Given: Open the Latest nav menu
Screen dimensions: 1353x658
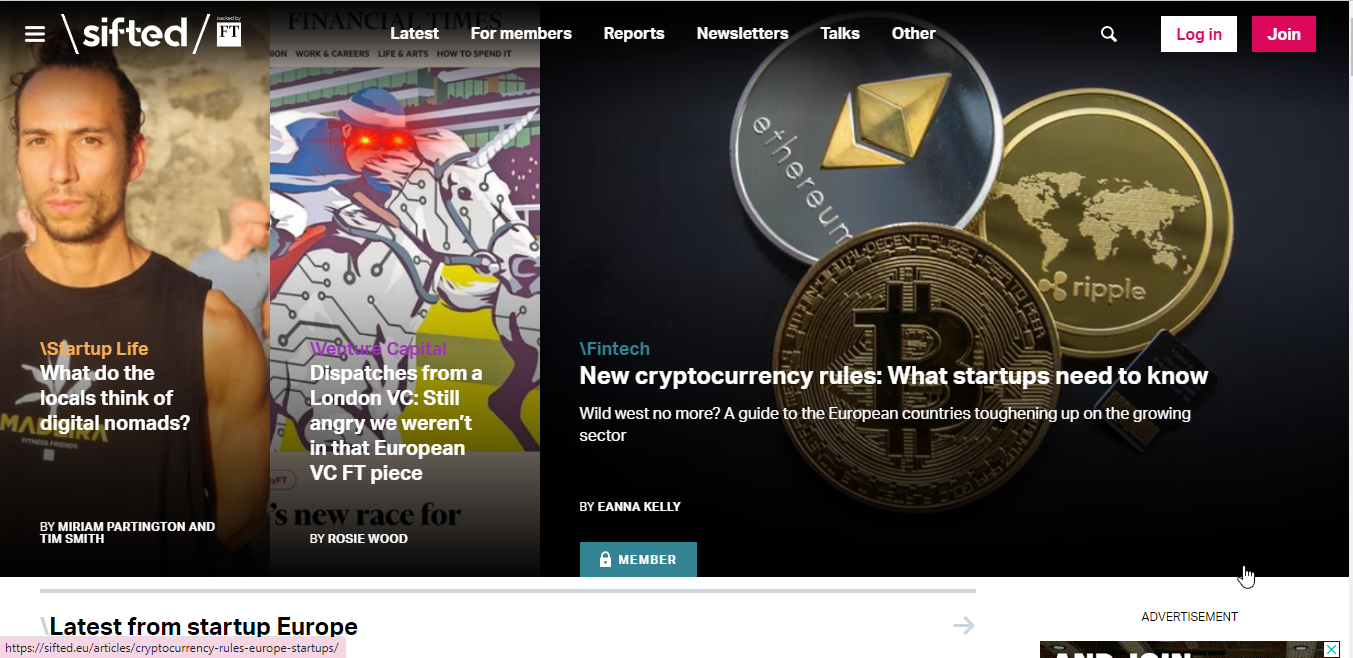Looking at the screenshot, I should click(414, 33).
